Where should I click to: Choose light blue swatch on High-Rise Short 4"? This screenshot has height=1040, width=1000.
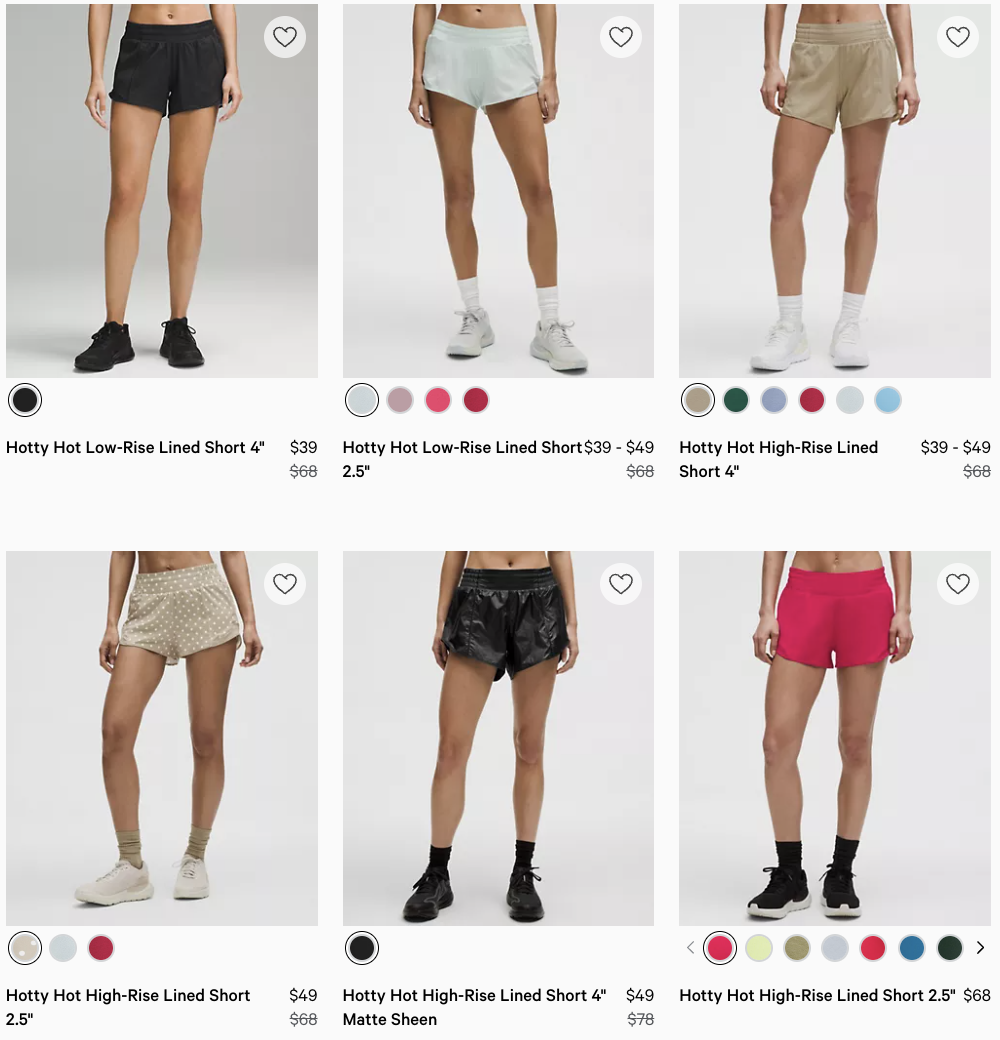[888, 401]
